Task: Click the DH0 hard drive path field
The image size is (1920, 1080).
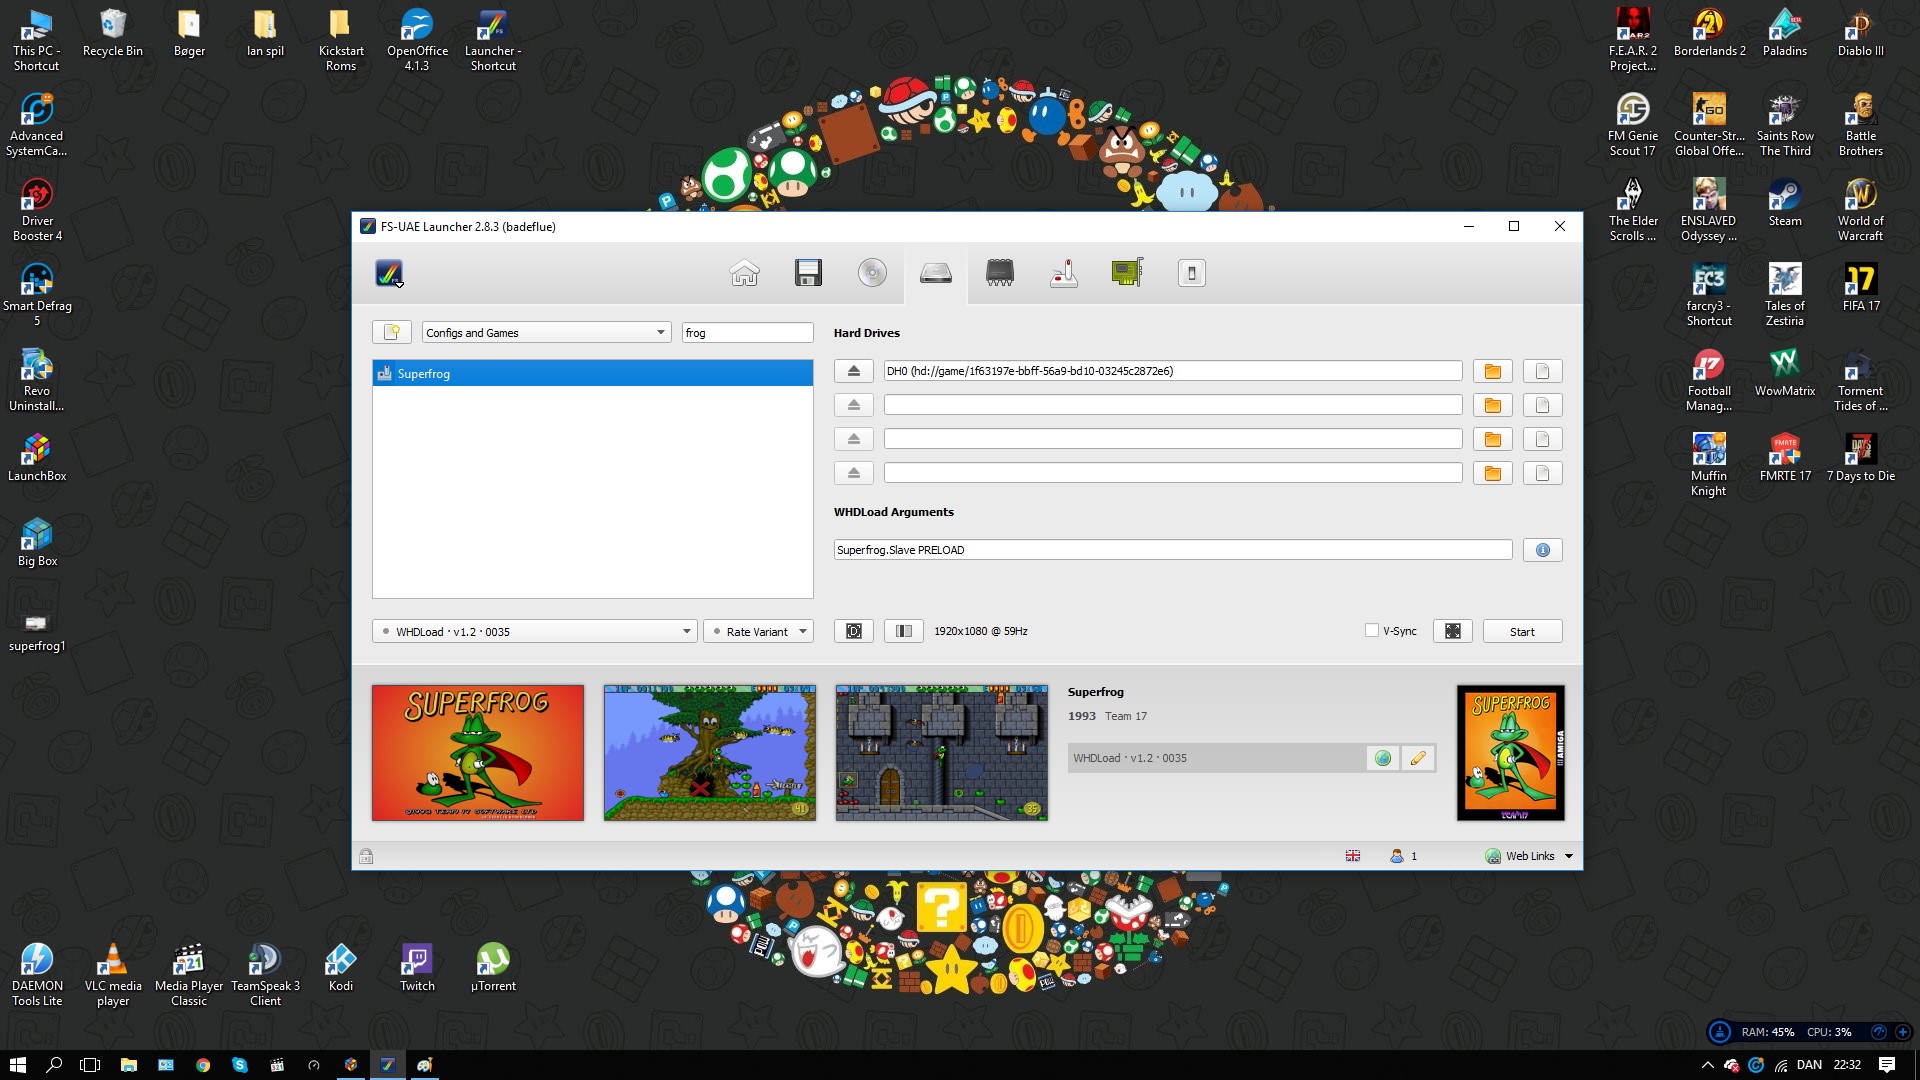Action: point(1172,371)
